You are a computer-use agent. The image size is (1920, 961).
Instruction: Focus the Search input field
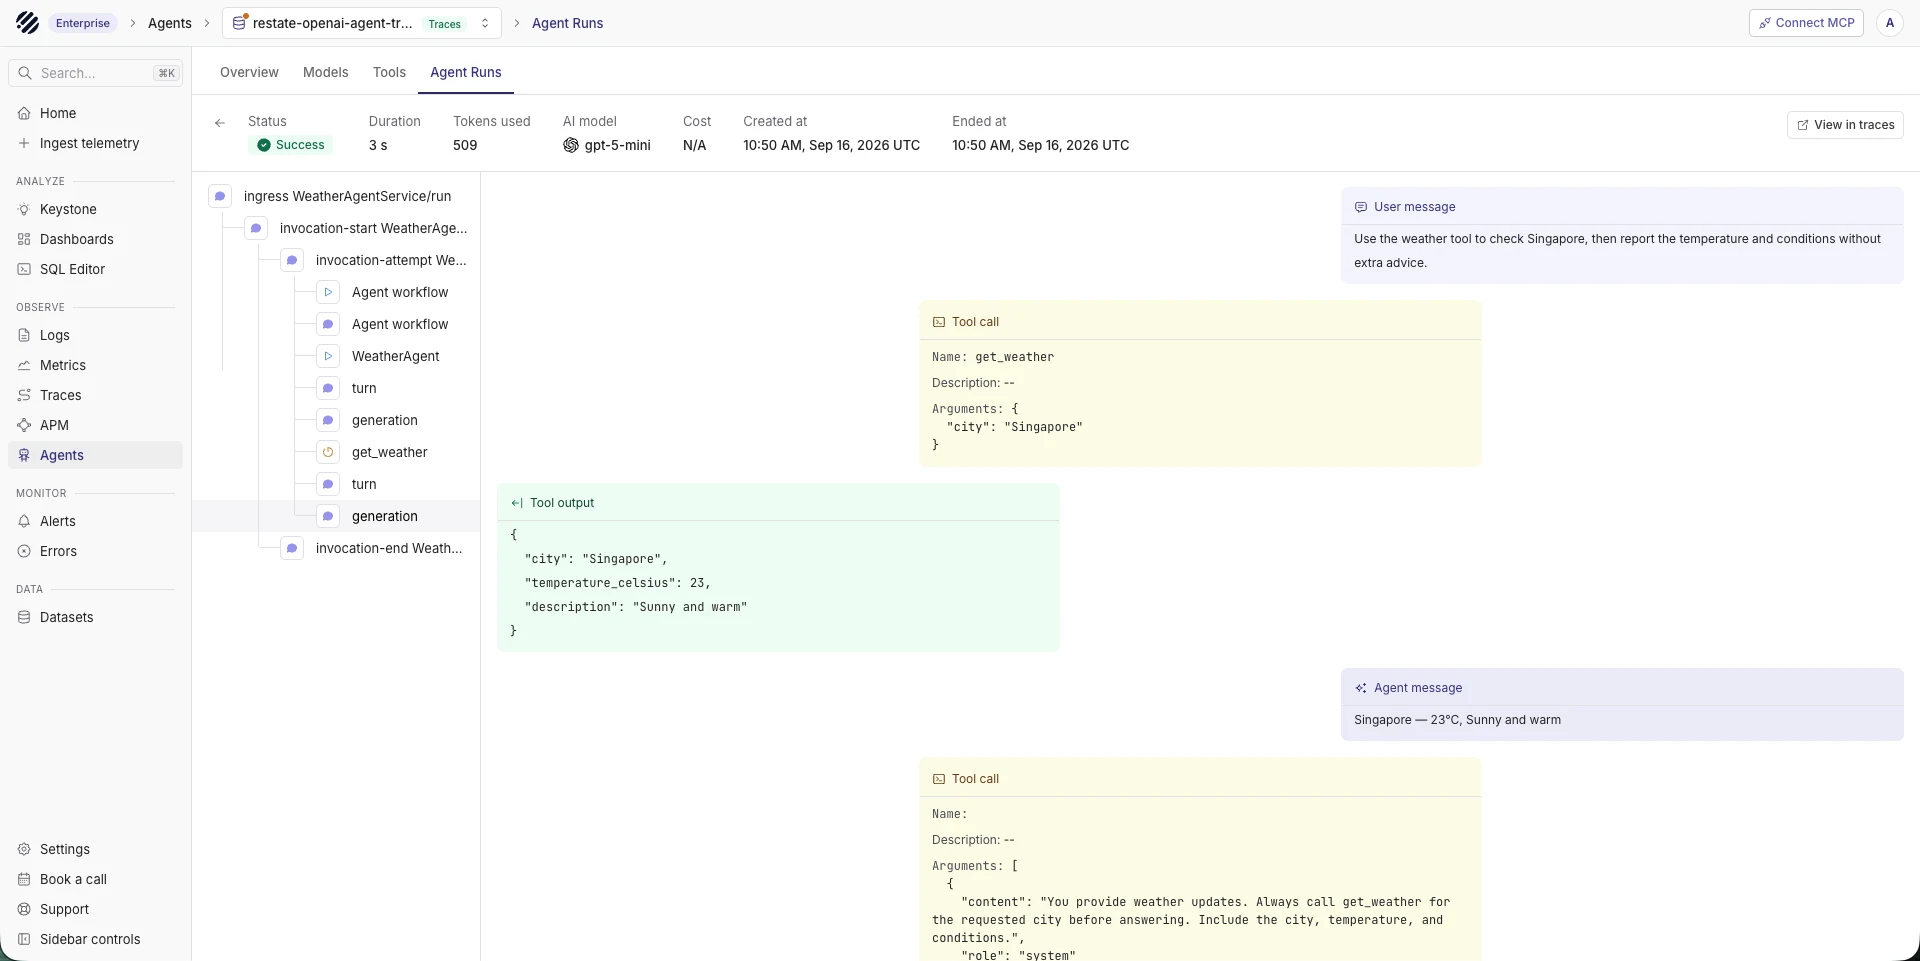96,73
